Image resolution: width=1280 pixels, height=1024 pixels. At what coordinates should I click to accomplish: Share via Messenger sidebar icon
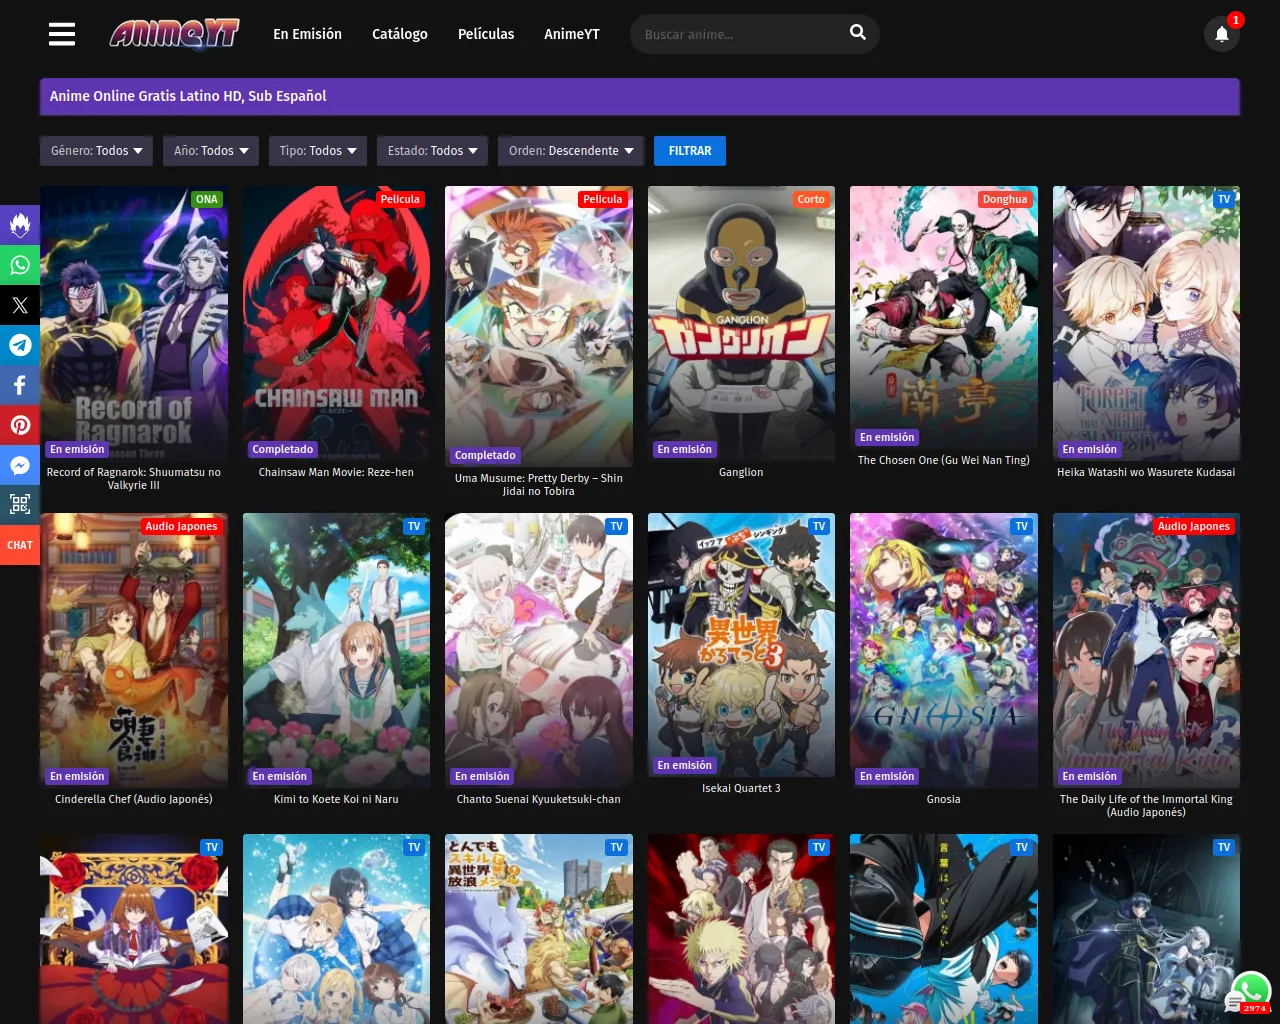pyautogui.click(x=20, y=465)
